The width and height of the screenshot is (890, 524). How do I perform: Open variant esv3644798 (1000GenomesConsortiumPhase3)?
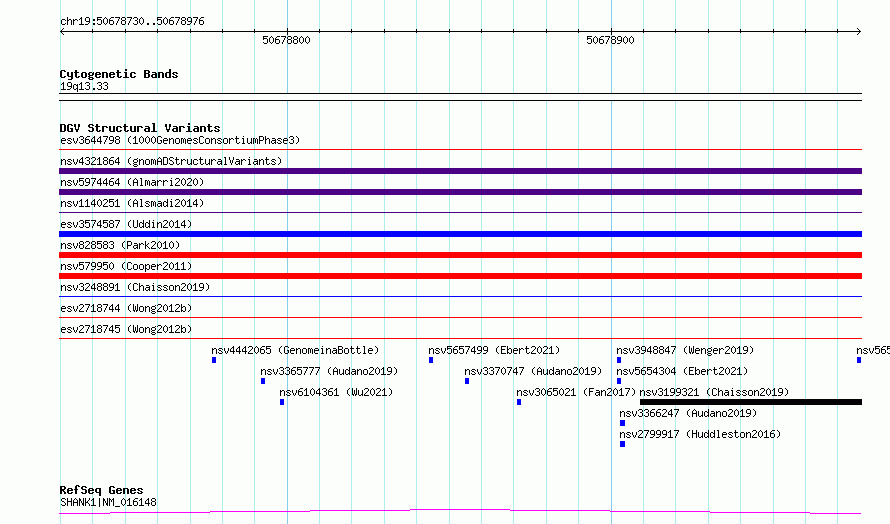tap(180, 140)
